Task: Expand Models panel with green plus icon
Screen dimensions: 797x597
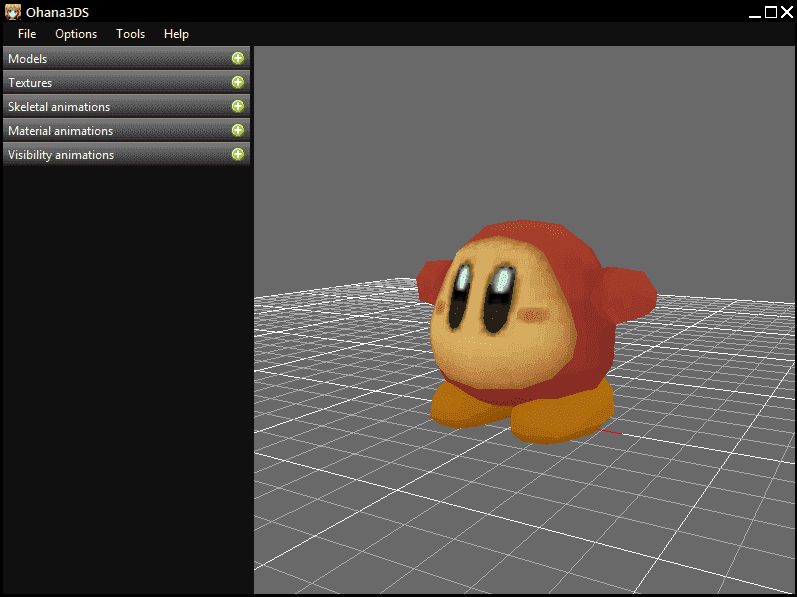Action: coord(238,58)
